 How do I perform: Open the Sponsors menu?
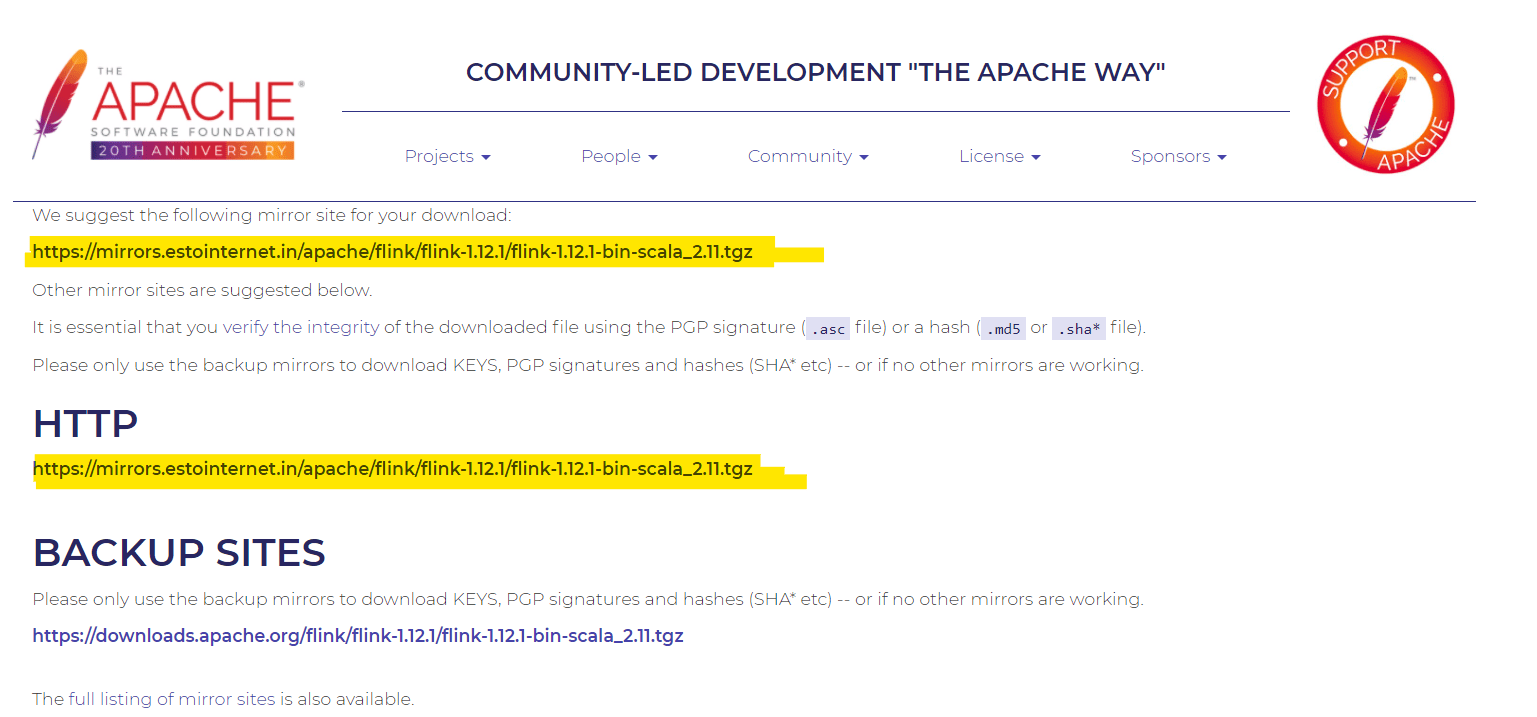(1178, 156)
